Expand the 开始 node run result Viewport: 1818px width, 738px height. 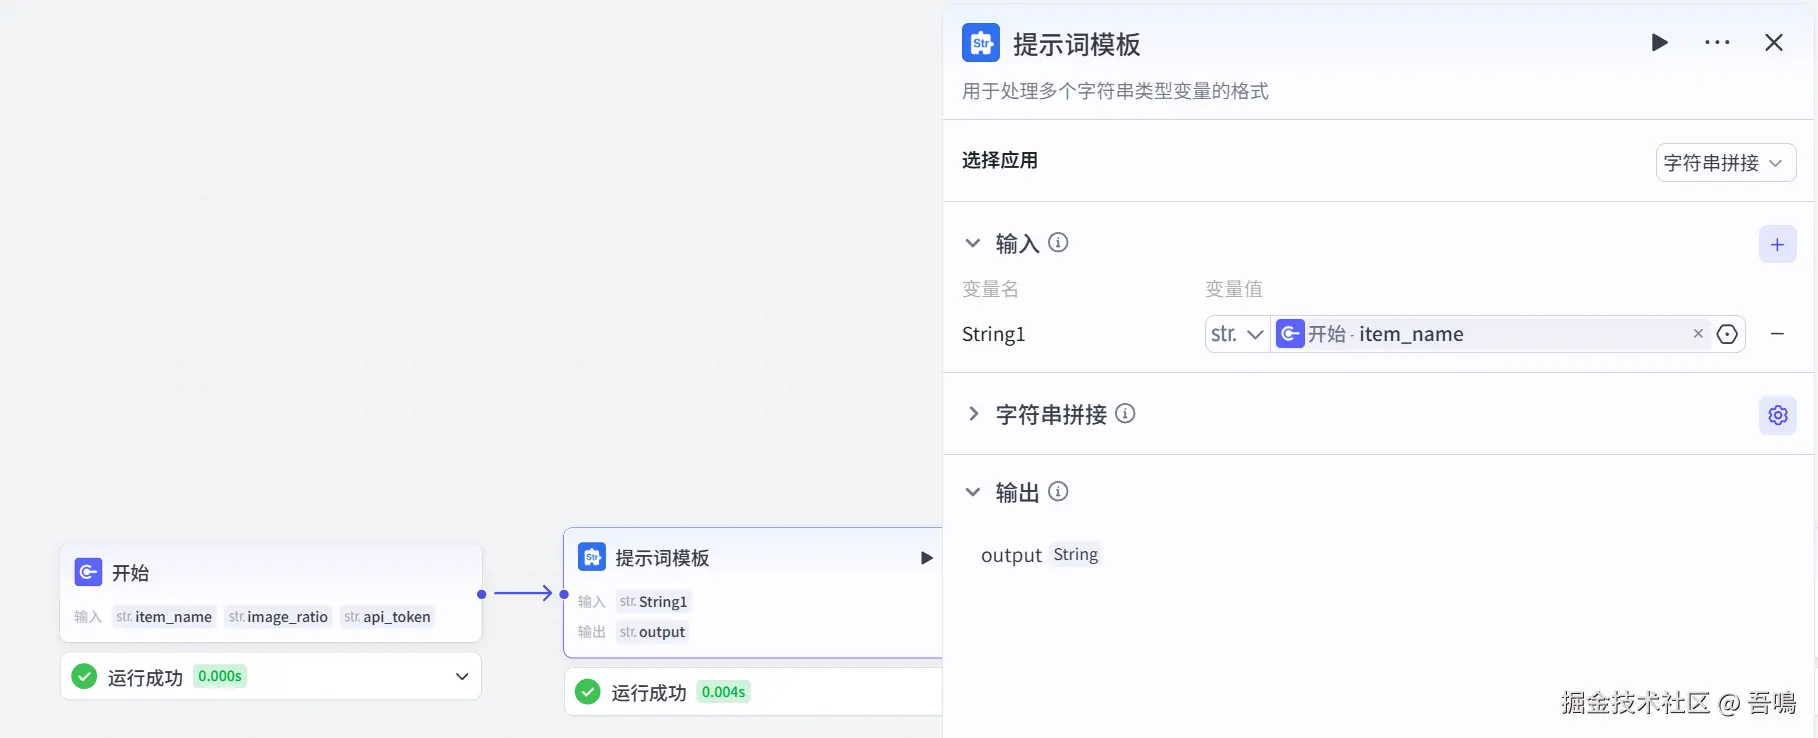click(x=462, y=677)
